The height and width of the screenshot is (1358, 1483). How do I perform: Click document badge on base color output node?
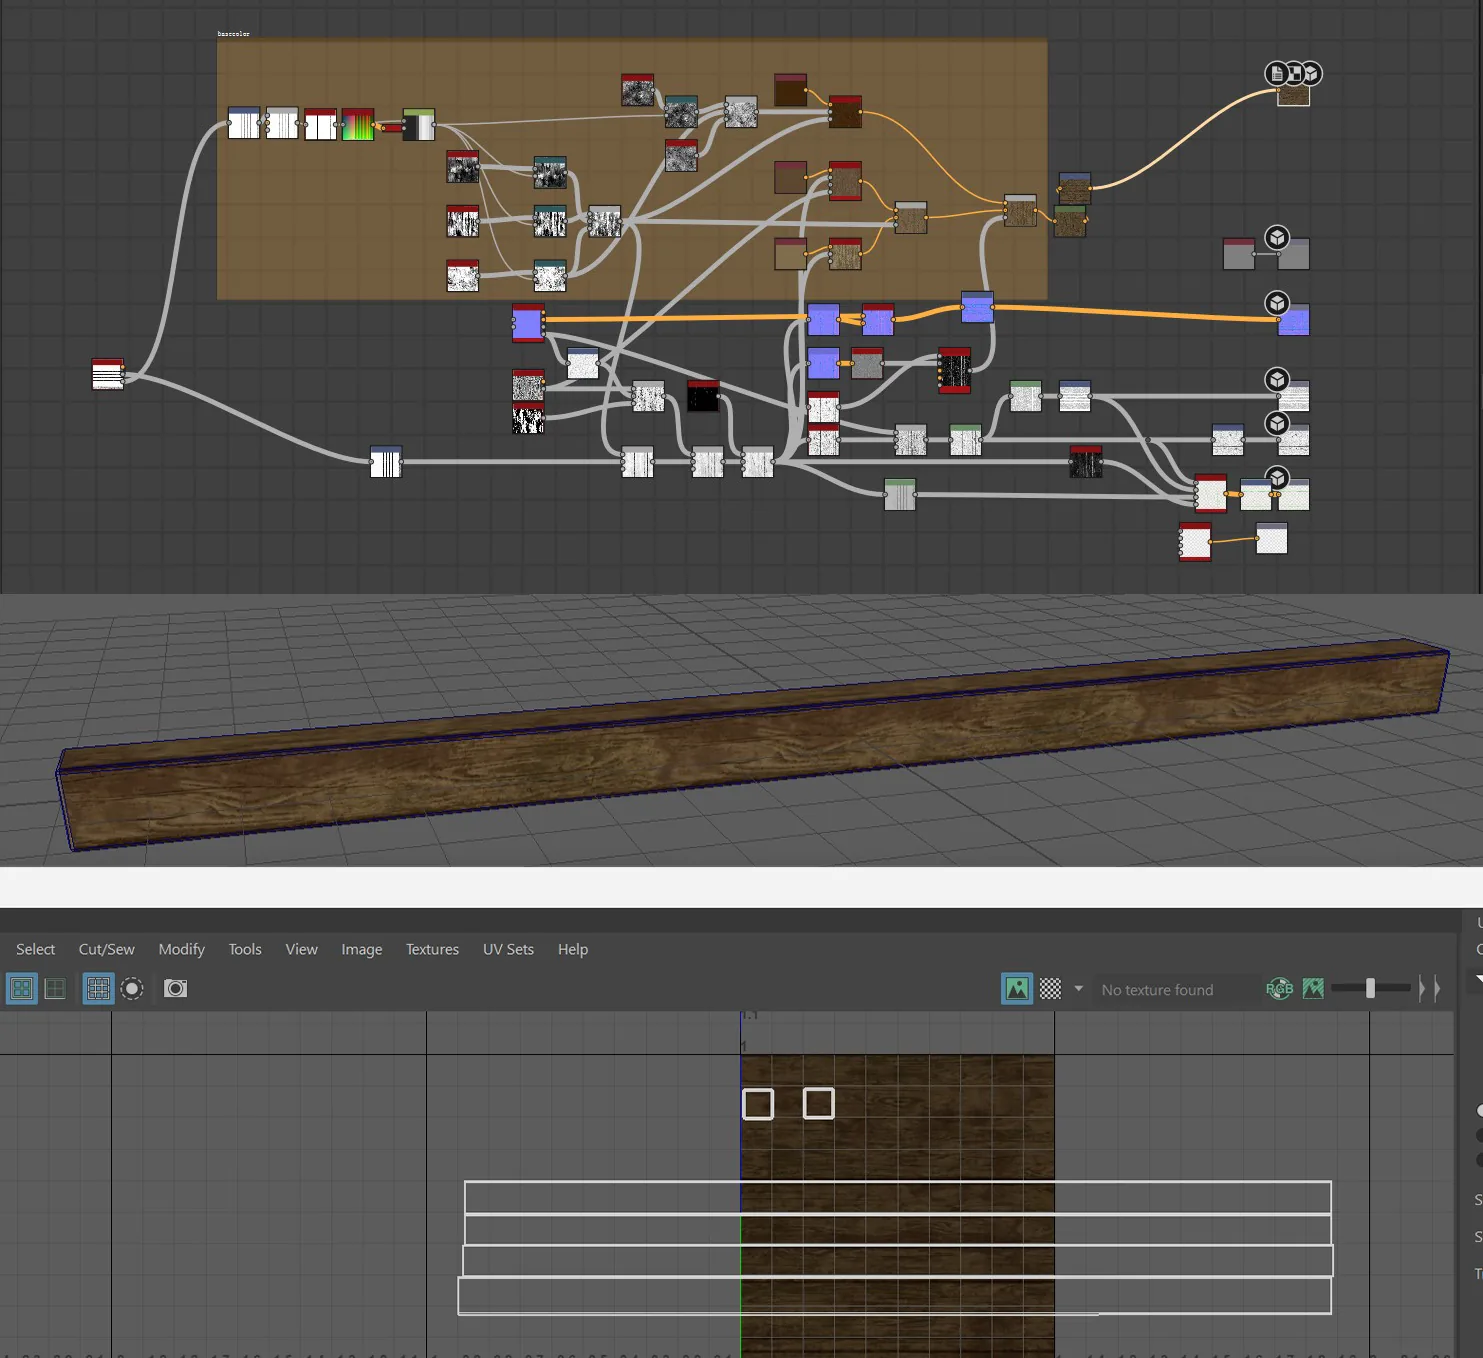(x=1276, y=73)
